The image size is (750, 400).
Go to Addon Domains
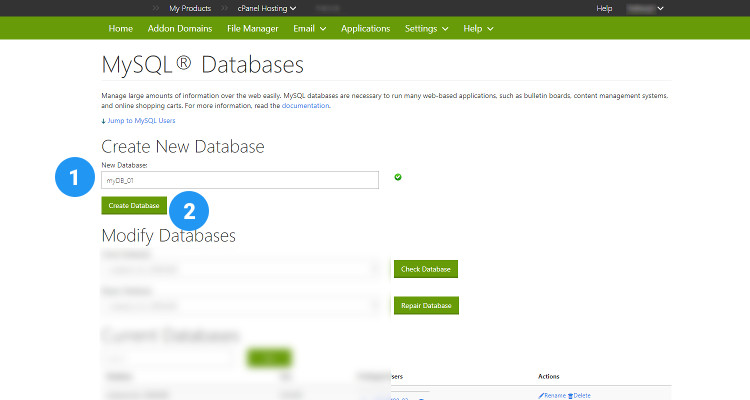[x=180, y=29]
